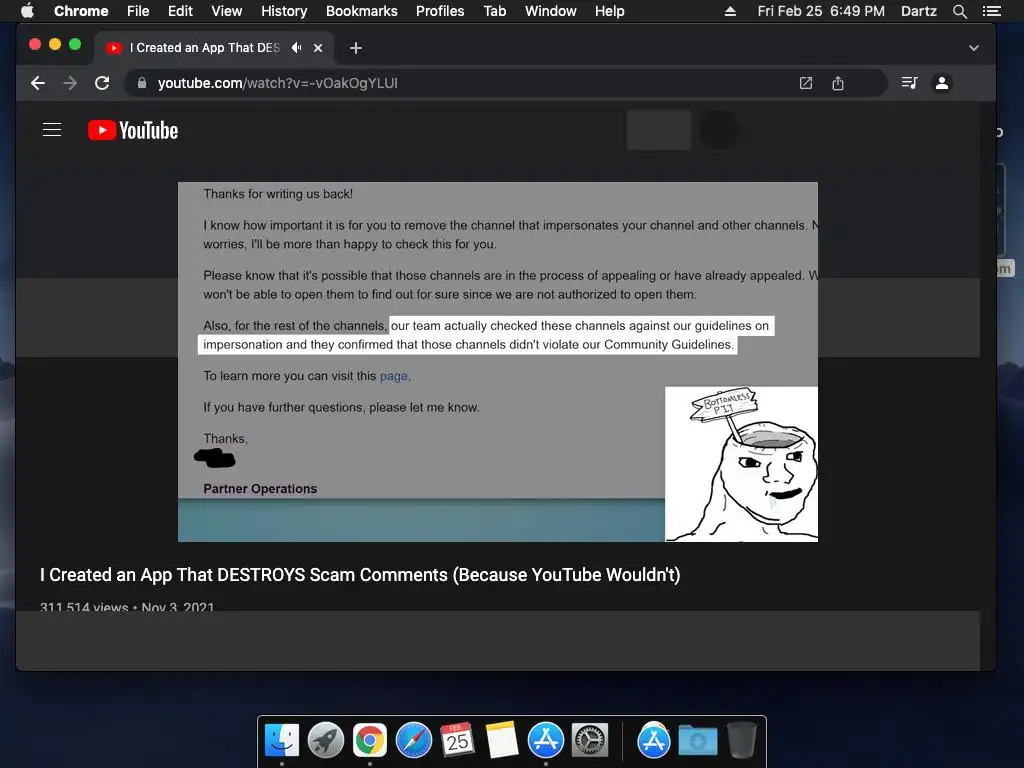Open page in app icon in address bar

pyautogui.click(x=806, y=83)
